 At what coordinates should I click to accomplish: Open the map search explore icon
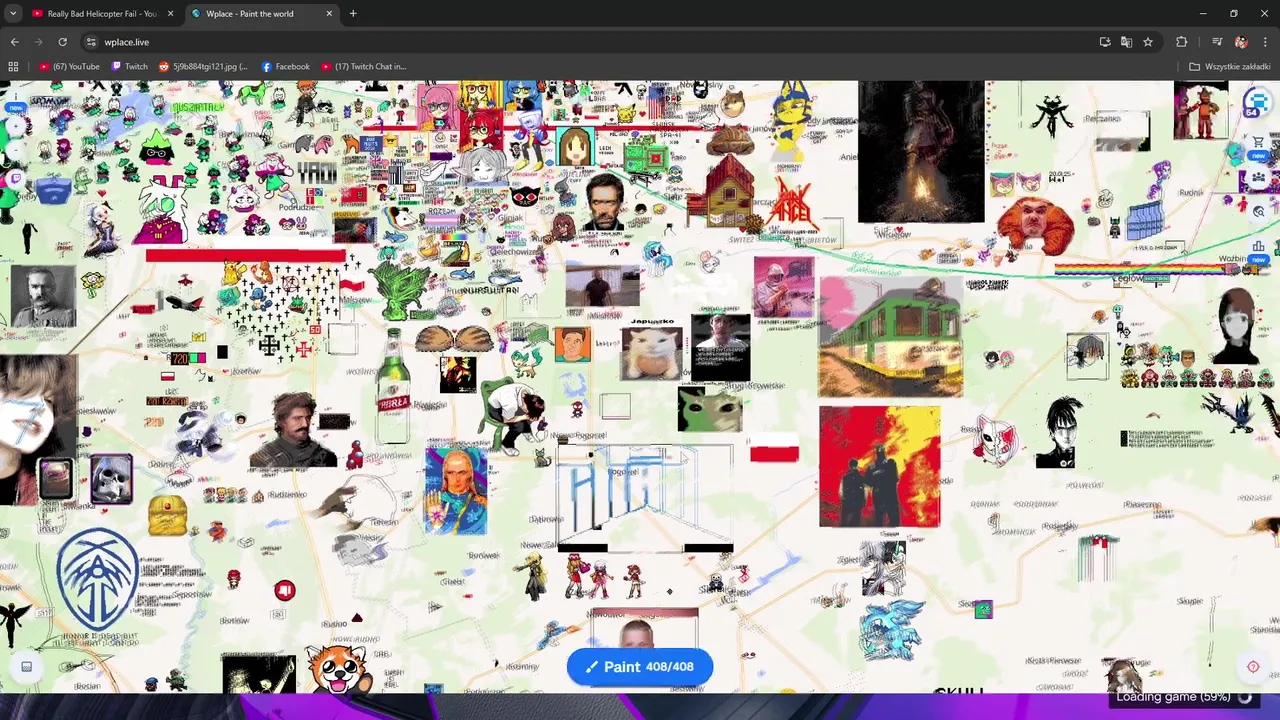coord(1259,211)
